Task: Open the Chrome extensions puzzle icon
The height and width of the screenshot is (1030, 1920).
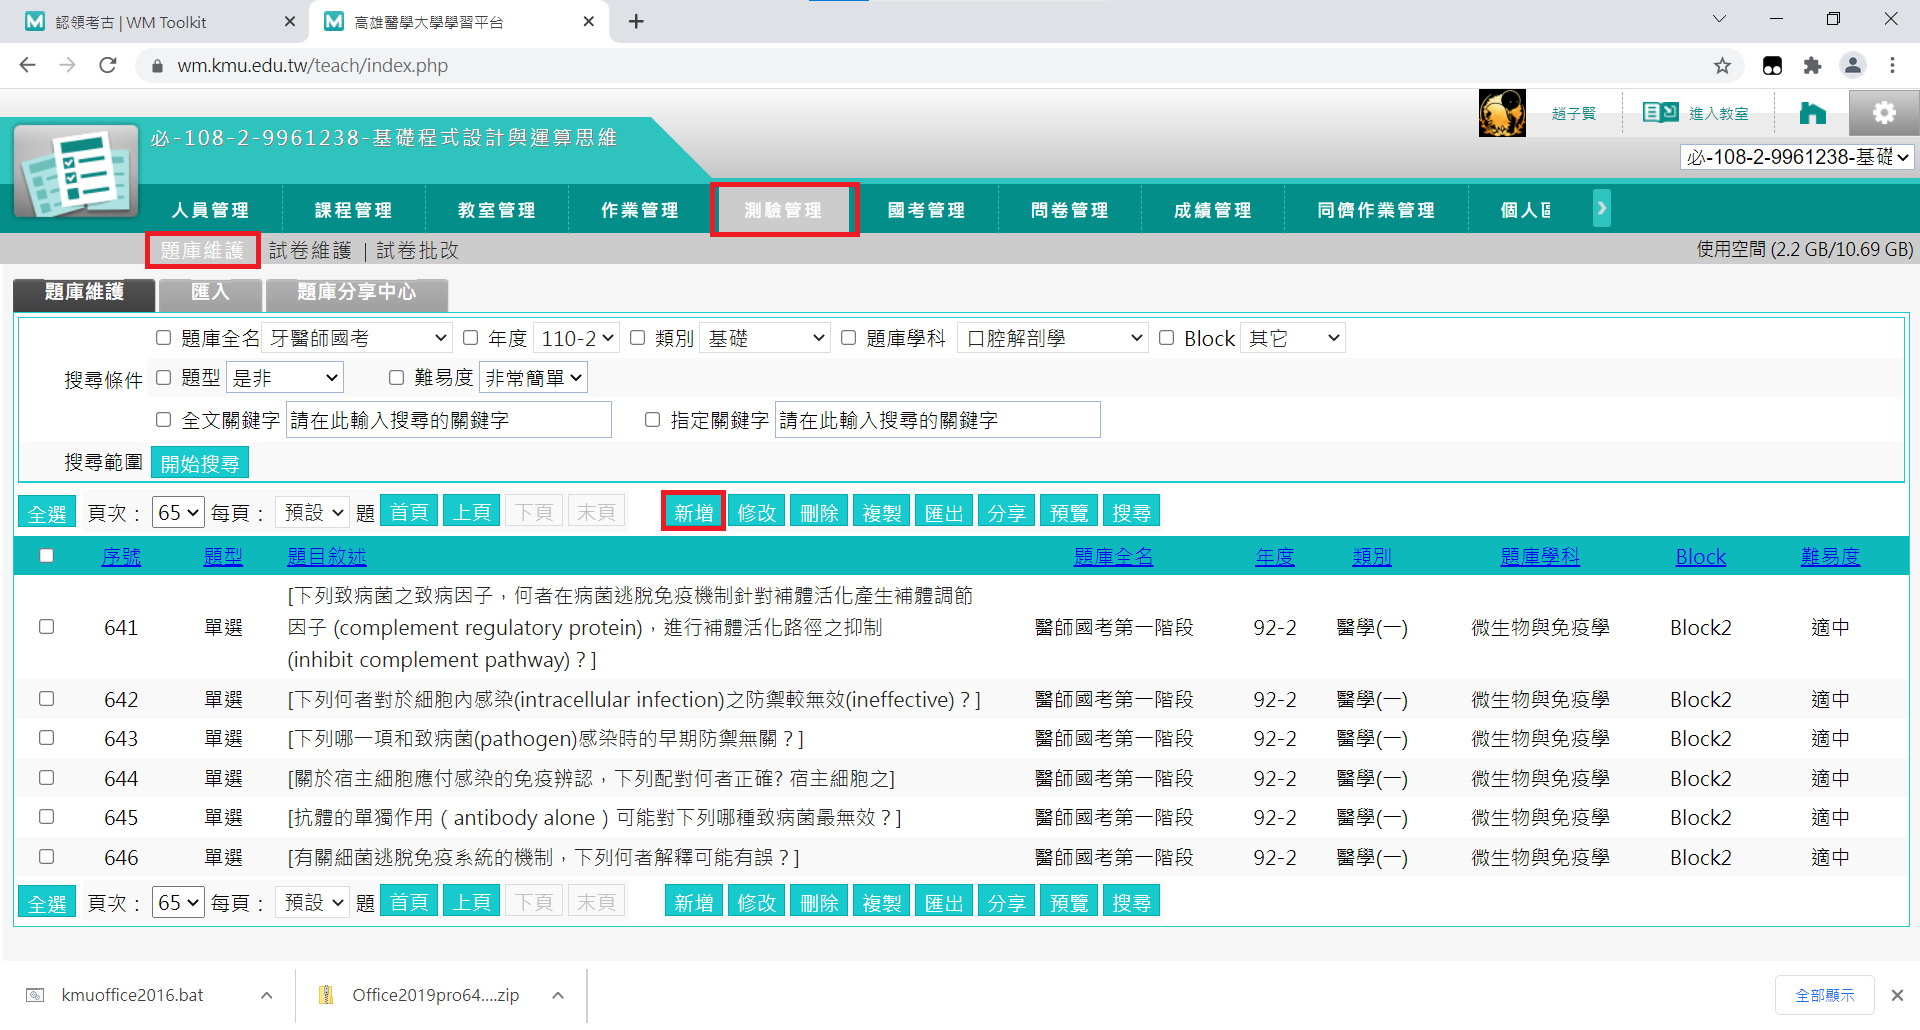Action: click(x=1812, y=66)
